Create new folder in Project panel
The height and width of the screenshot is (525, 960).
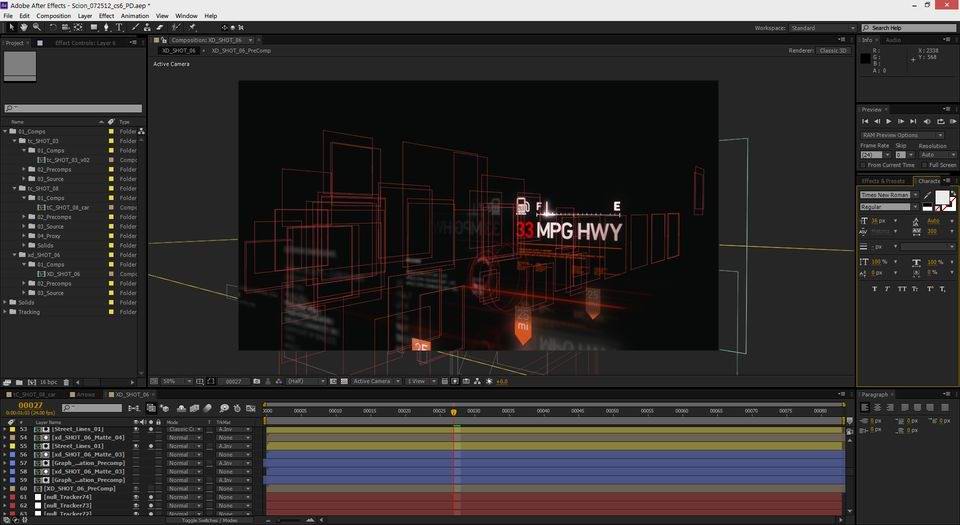tap(19, 382)
